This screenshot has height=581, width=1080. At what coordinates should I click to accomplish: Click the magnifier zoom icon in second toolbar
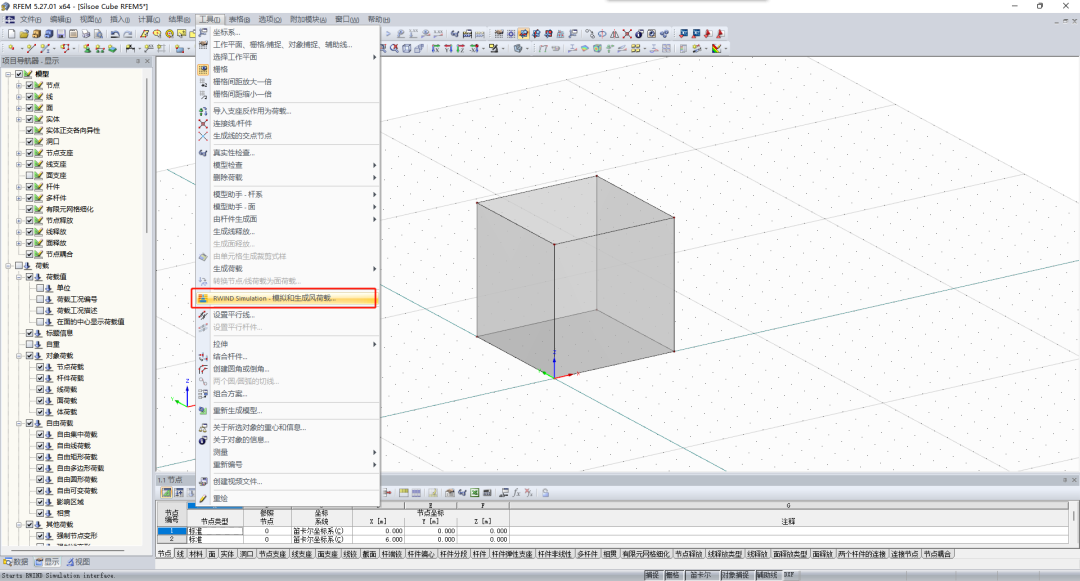[394, 48]
